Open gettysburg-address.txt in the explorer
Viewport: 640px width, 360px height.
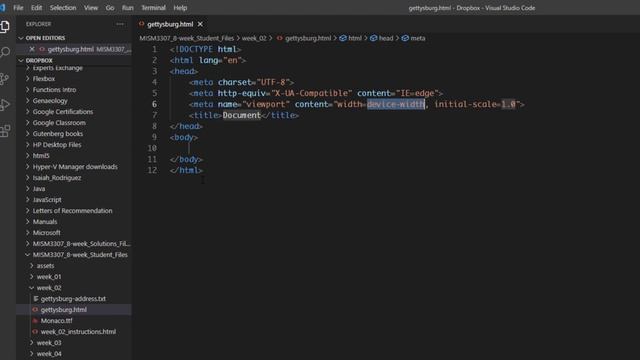[x=73, y=299]
